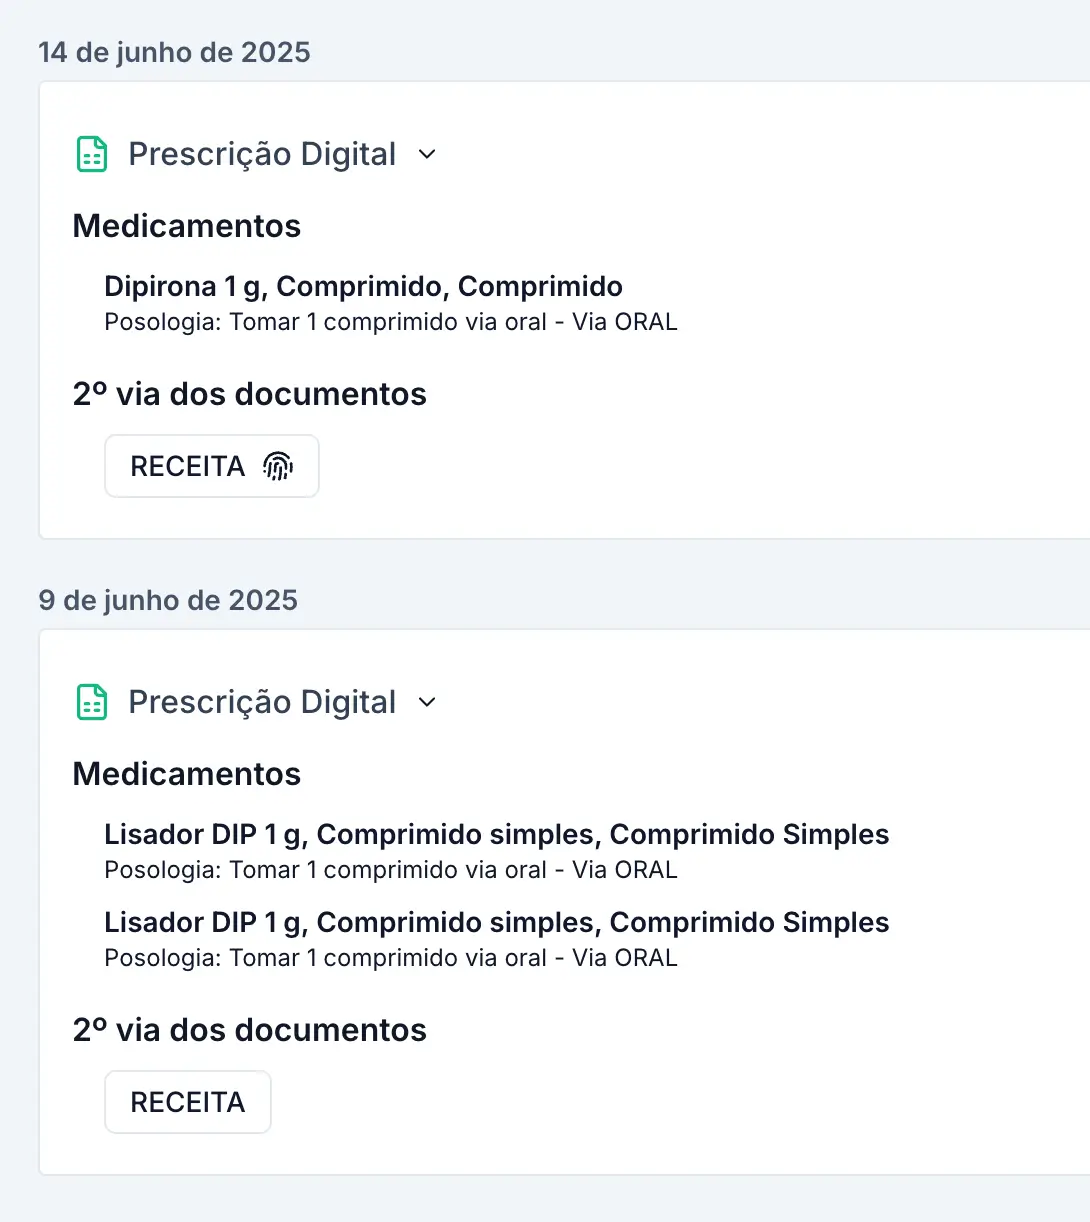Click the document icon on the 14 de junho prescription
The width and height of the screenshot is (1090, 1222).
(x=92, y=155)
